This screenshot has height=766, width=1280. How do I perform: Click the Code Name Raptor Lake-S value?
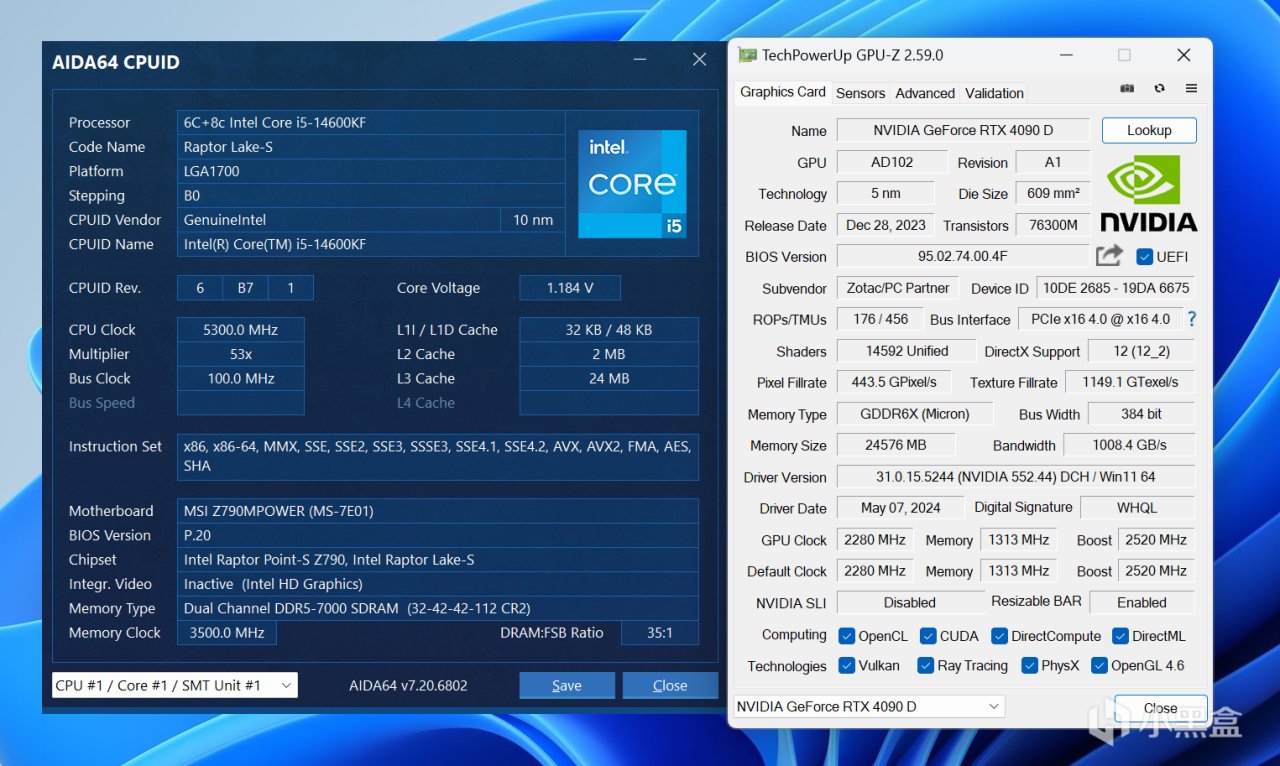point(371,147)
